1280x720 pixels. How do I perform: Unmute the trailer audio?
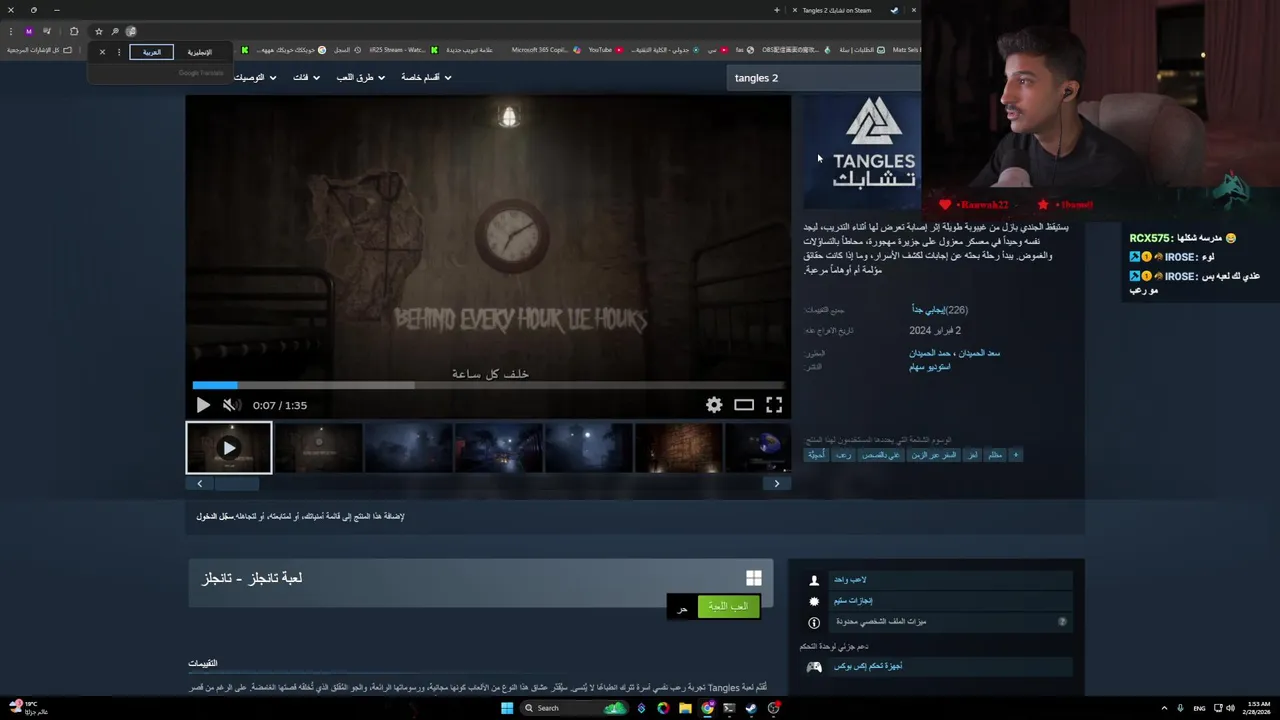point(231,405)
